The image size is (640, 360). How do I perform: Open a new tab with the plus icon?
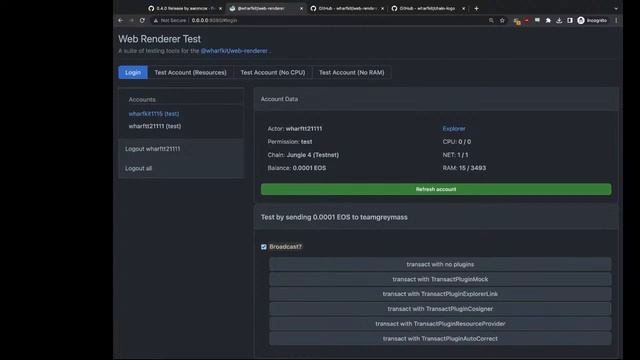tap(476, 8)
